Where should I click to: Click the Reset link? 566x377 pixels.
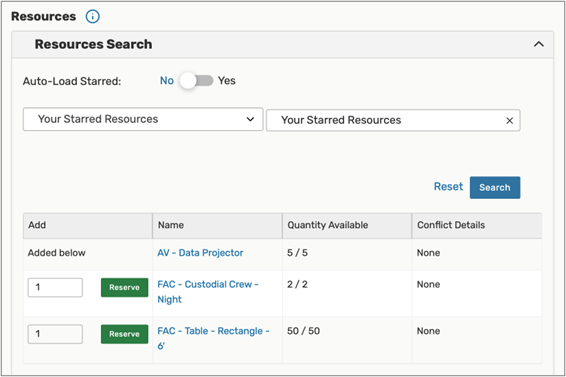click(x=448, y=187)
